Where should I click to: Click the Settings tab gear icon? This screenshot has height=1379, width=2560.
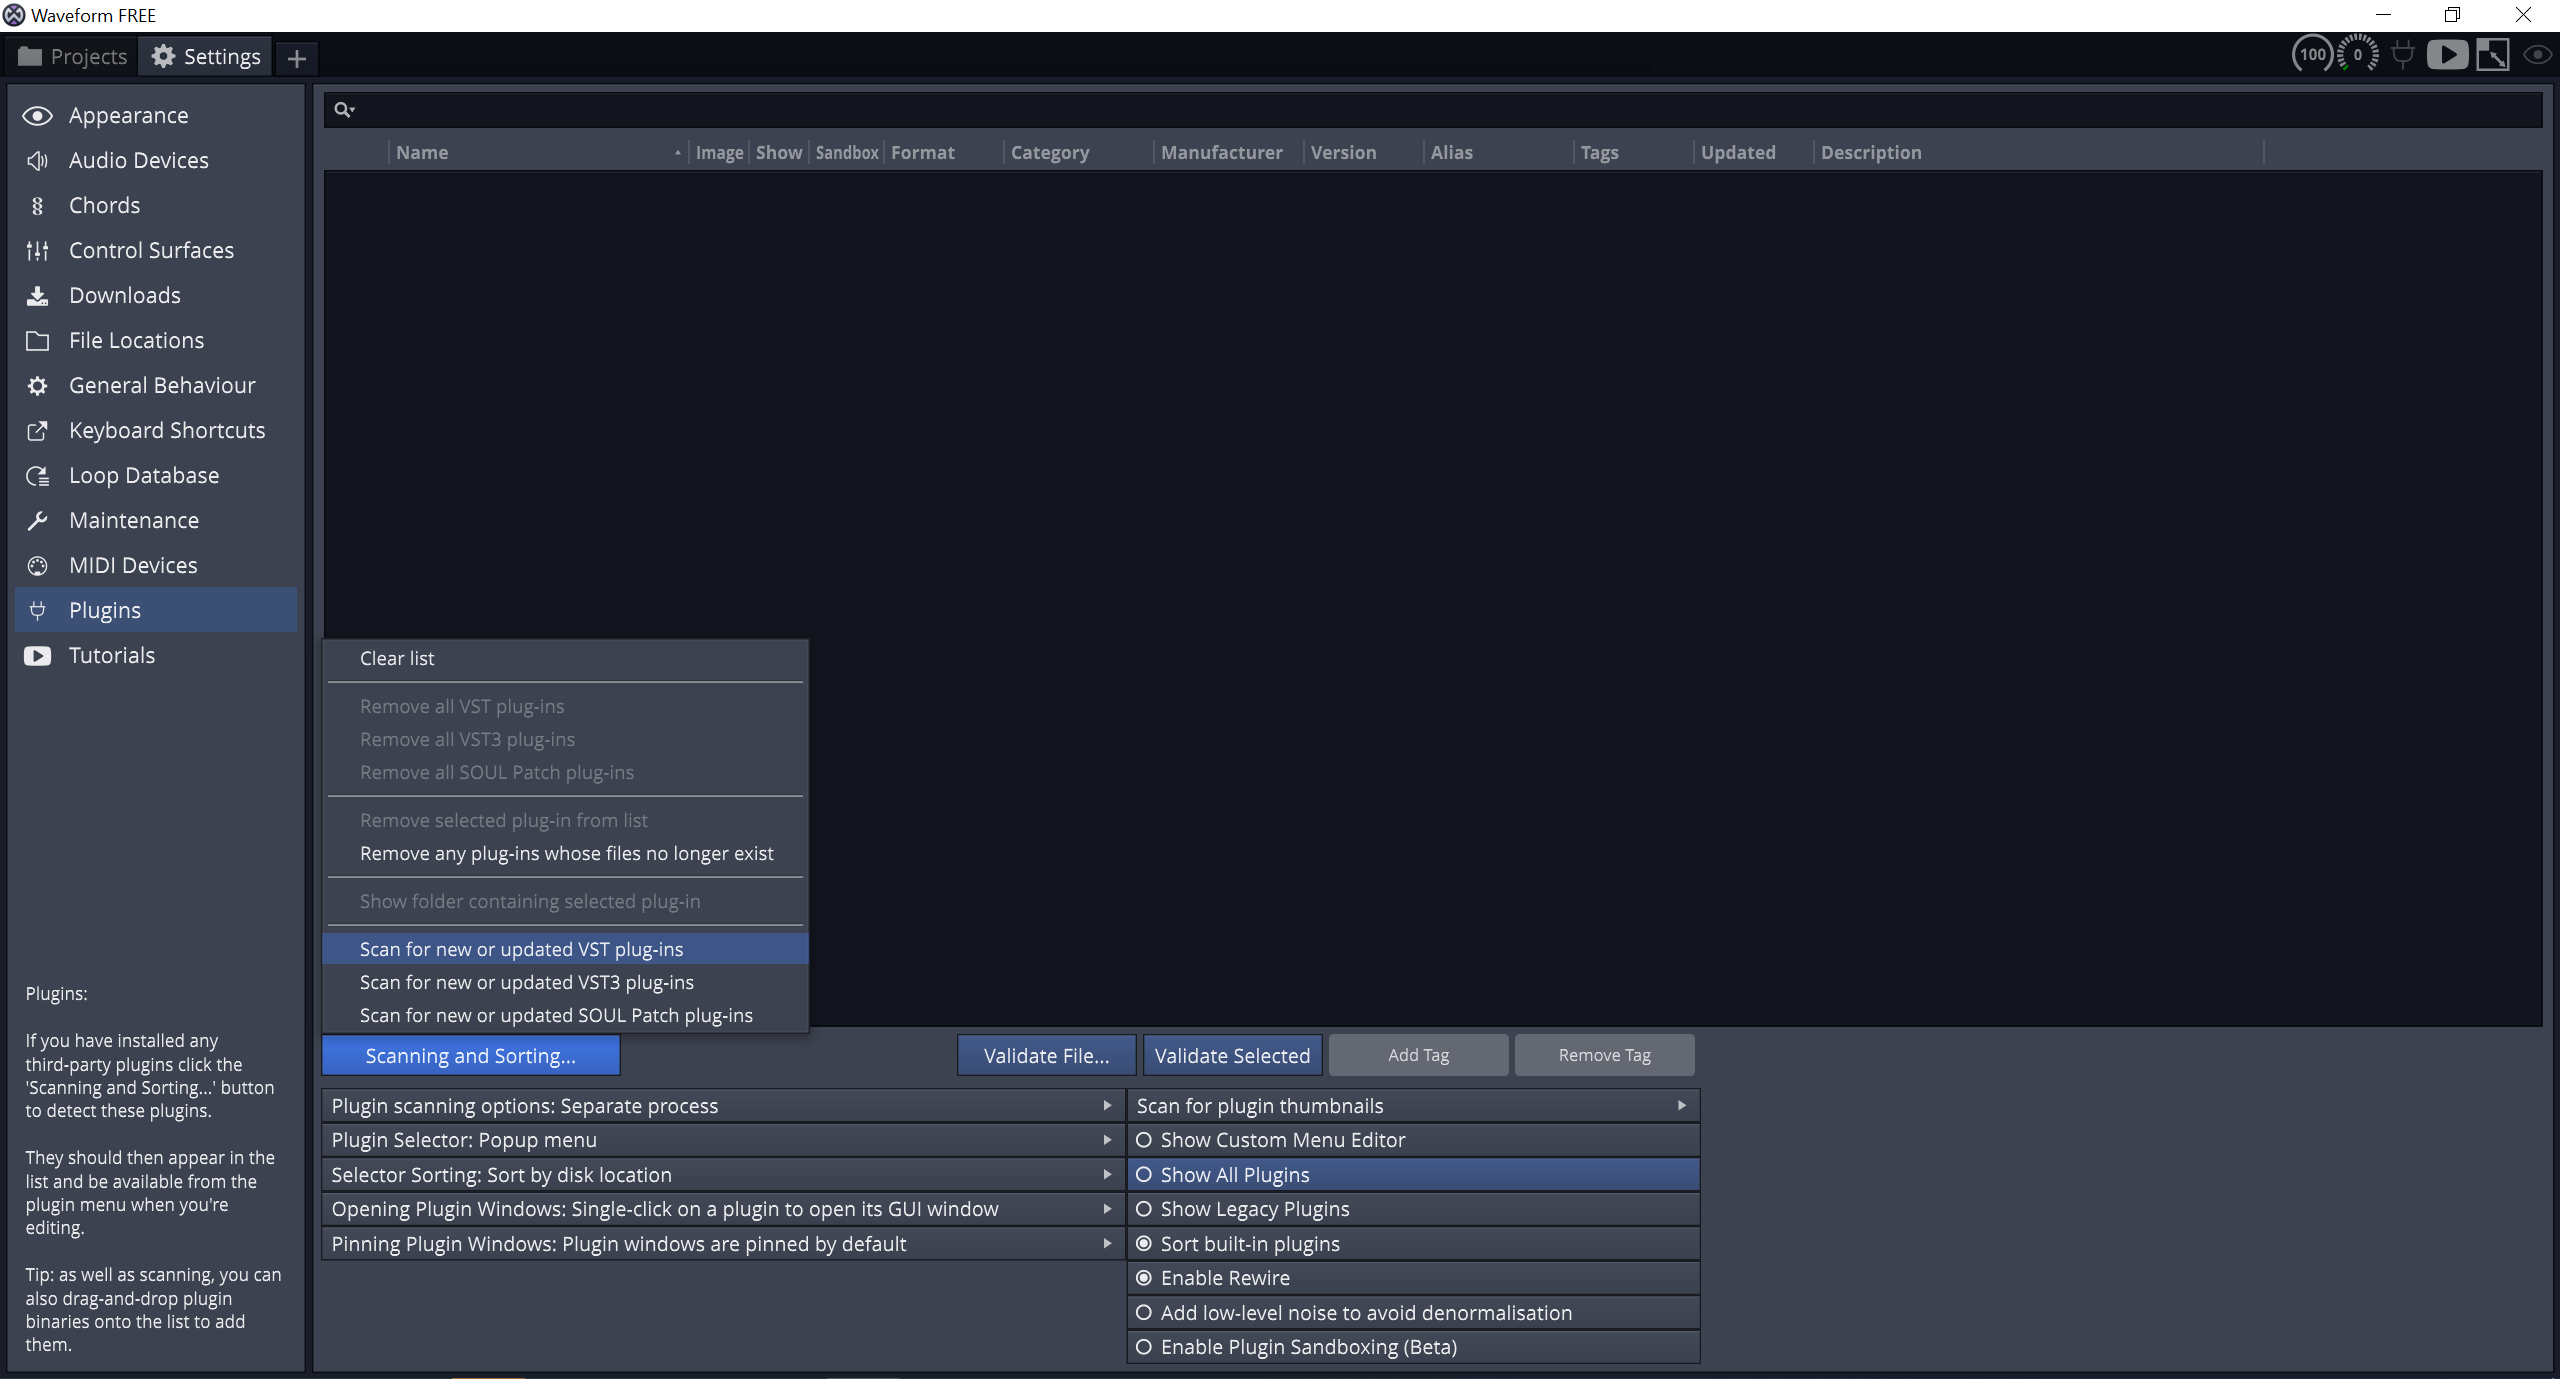click(163, 56)
